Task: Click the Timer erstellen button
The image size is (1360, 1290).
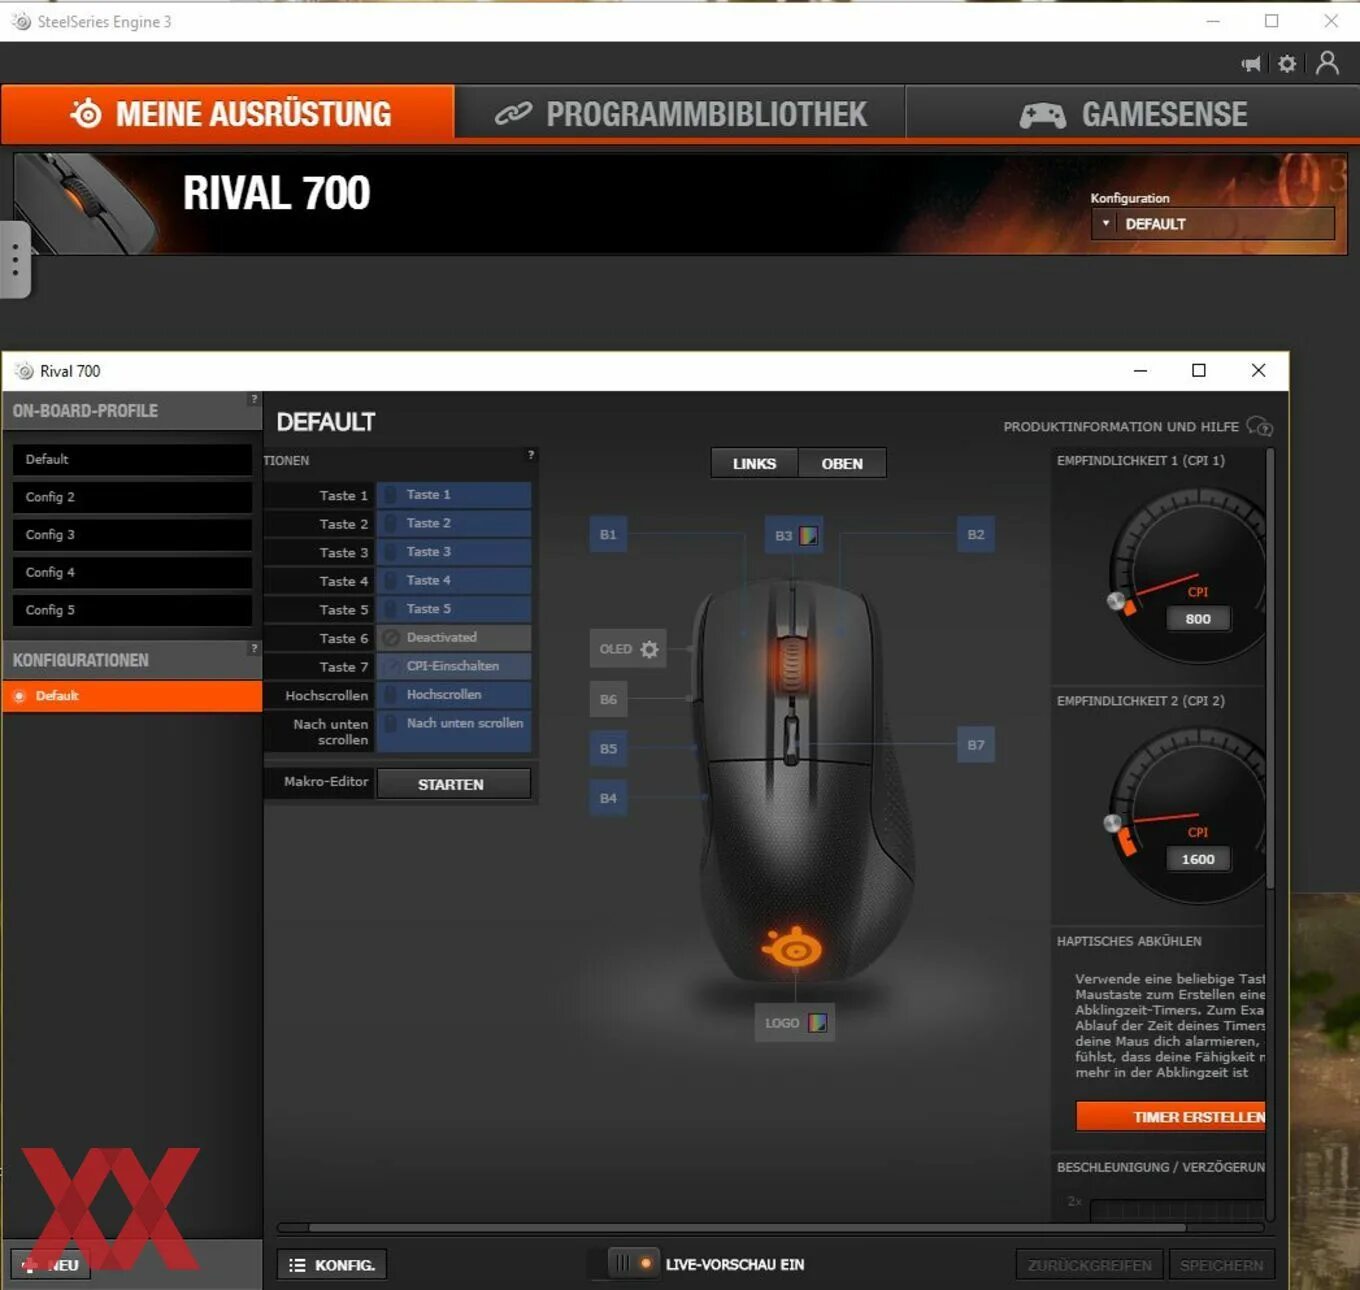Action: click(x=1171, y=1117)
